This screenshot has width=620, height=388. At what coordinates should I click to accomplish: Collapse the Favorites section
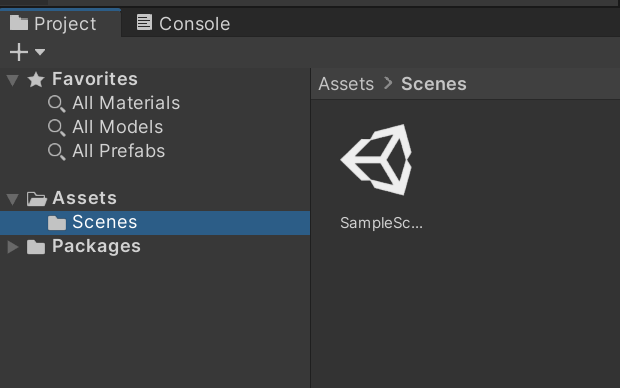tap(13, 80)
